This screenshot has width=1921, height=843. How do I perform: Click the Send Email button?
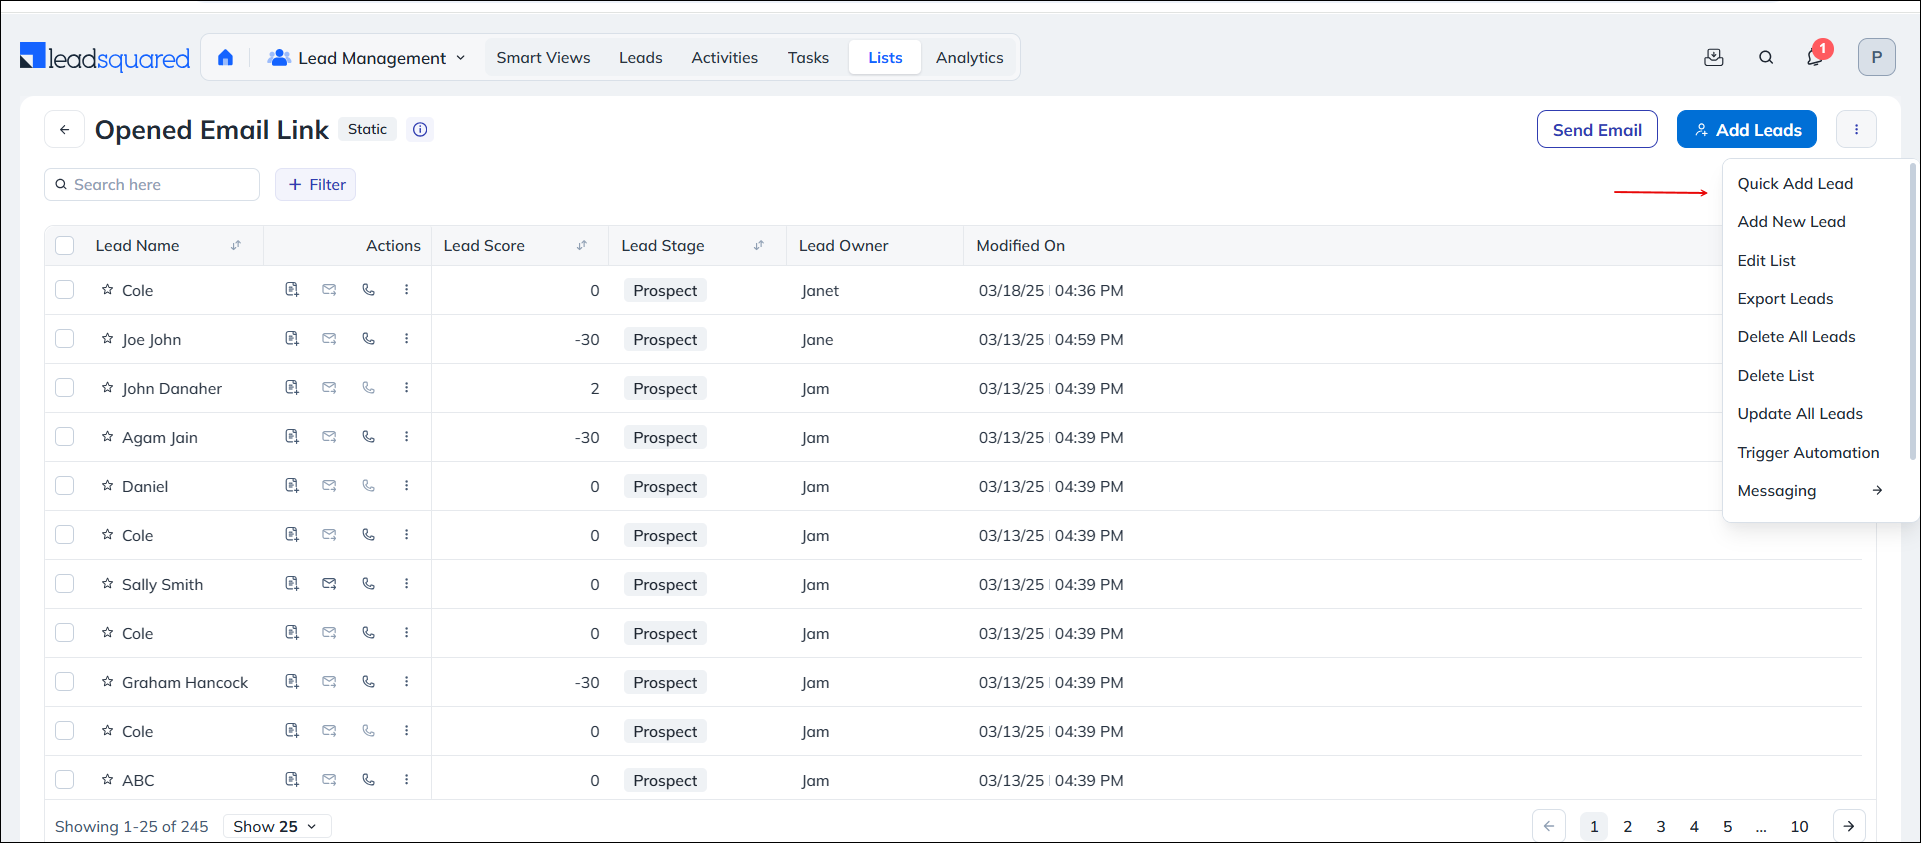point(1597,129)
